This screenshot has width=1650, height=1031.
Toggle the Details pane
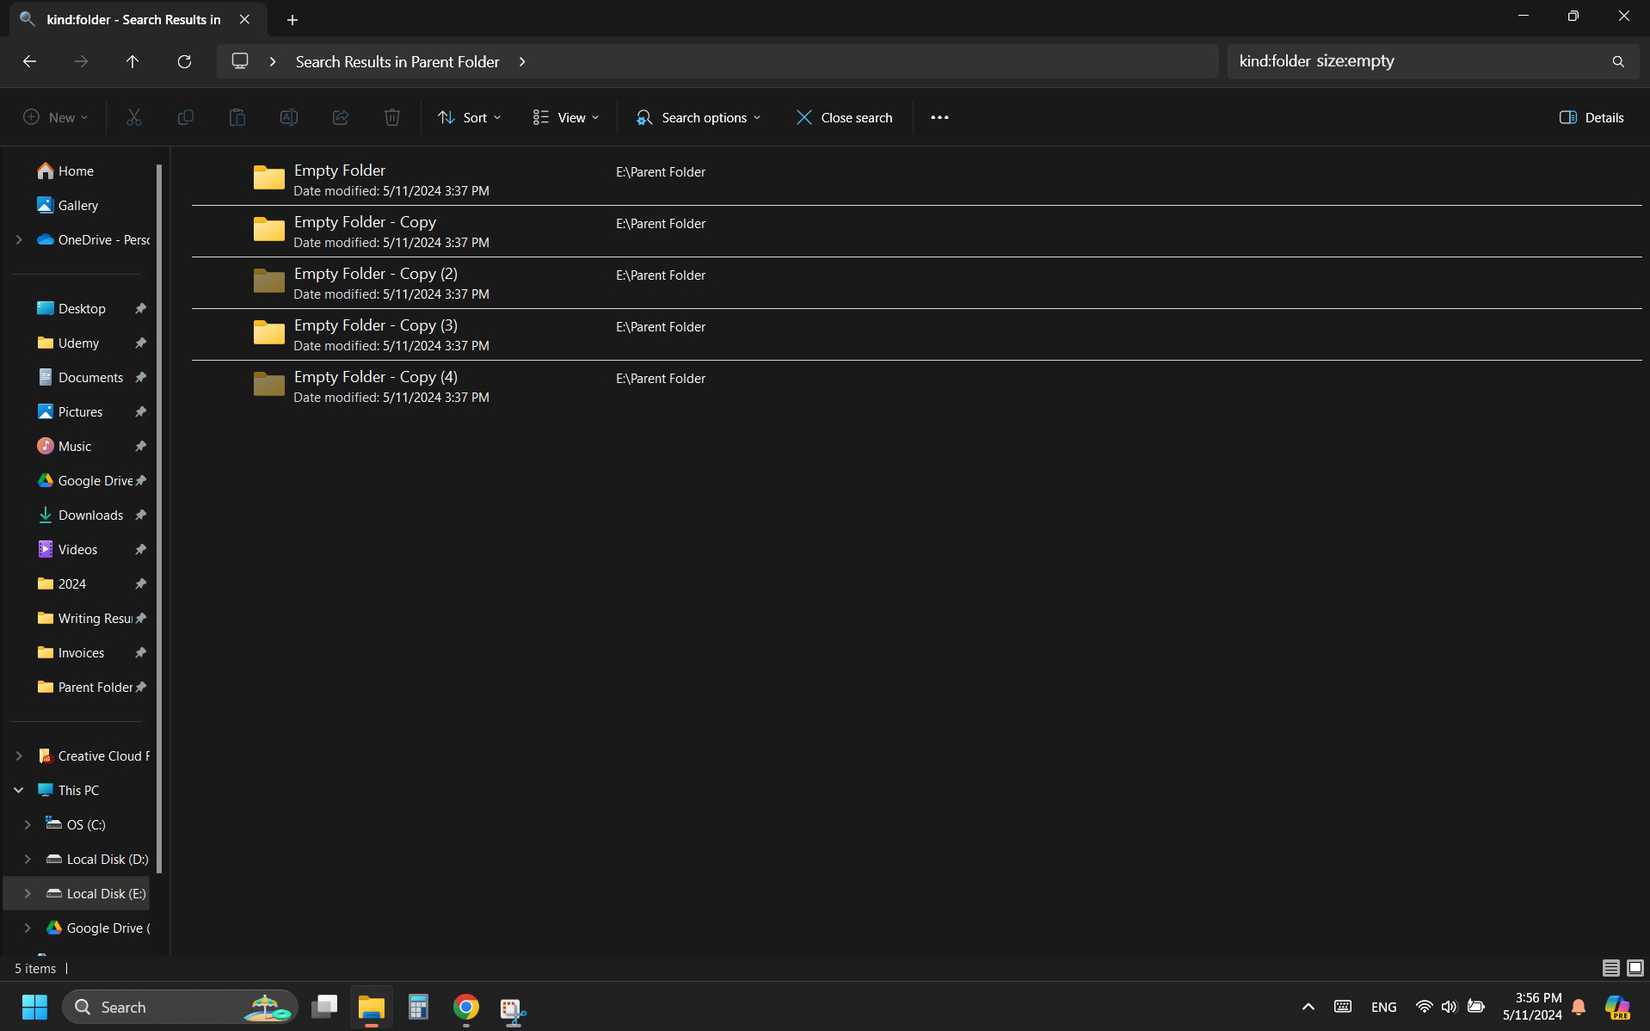(1590, 117)
